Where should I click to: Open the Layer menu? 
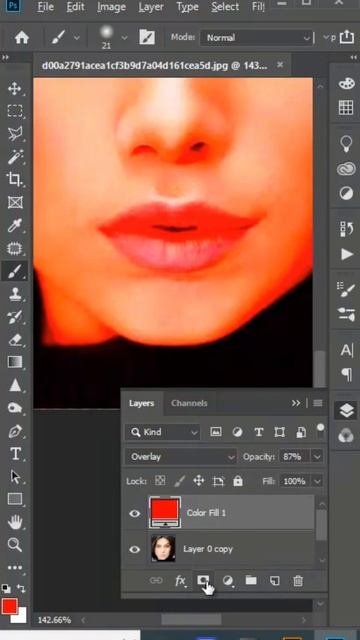click(x=151, y=7)
